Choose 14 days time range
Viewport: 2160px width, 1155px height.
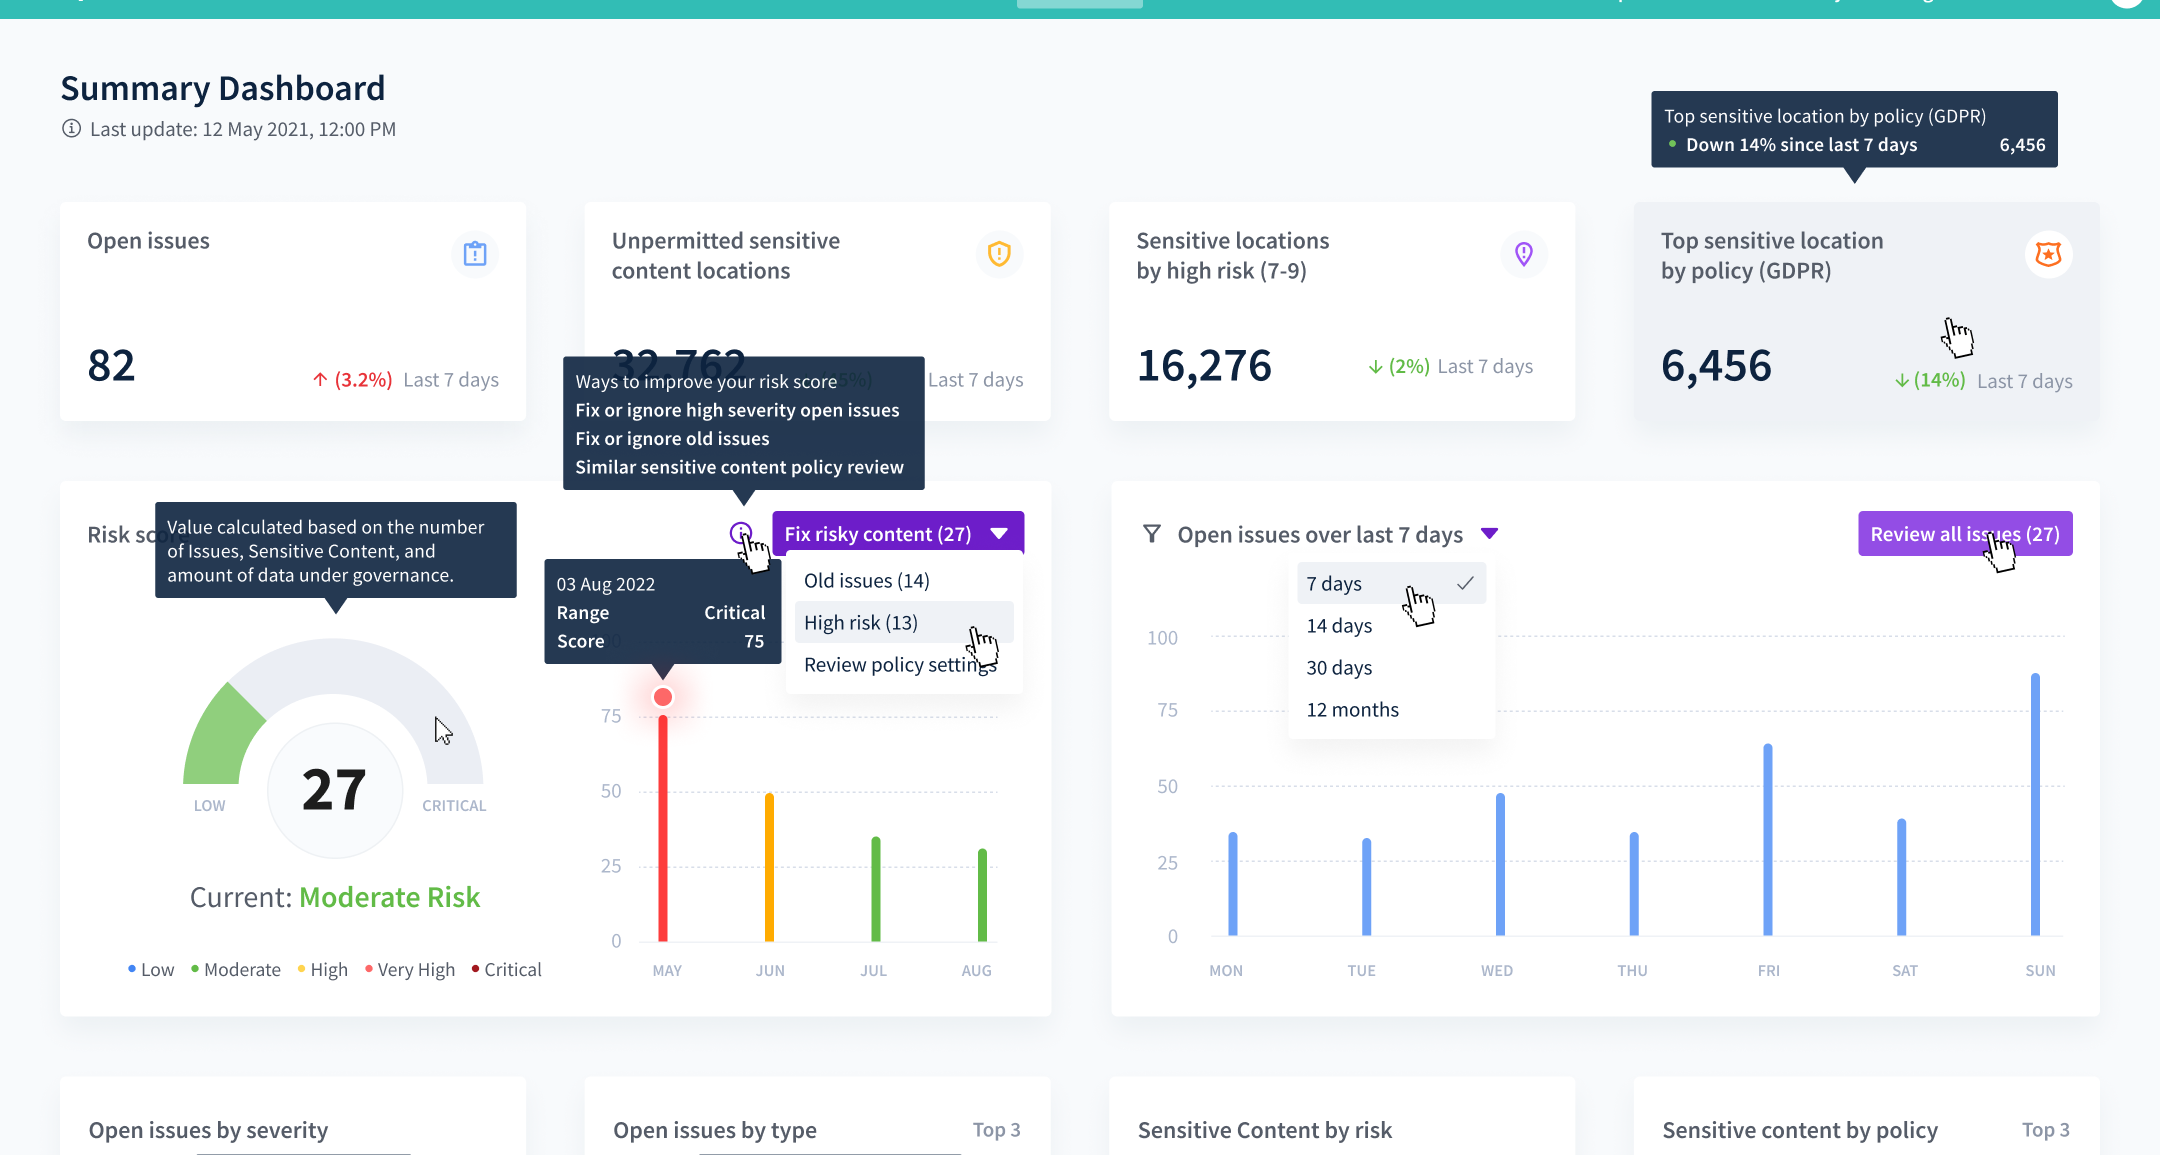(1391, 626)
